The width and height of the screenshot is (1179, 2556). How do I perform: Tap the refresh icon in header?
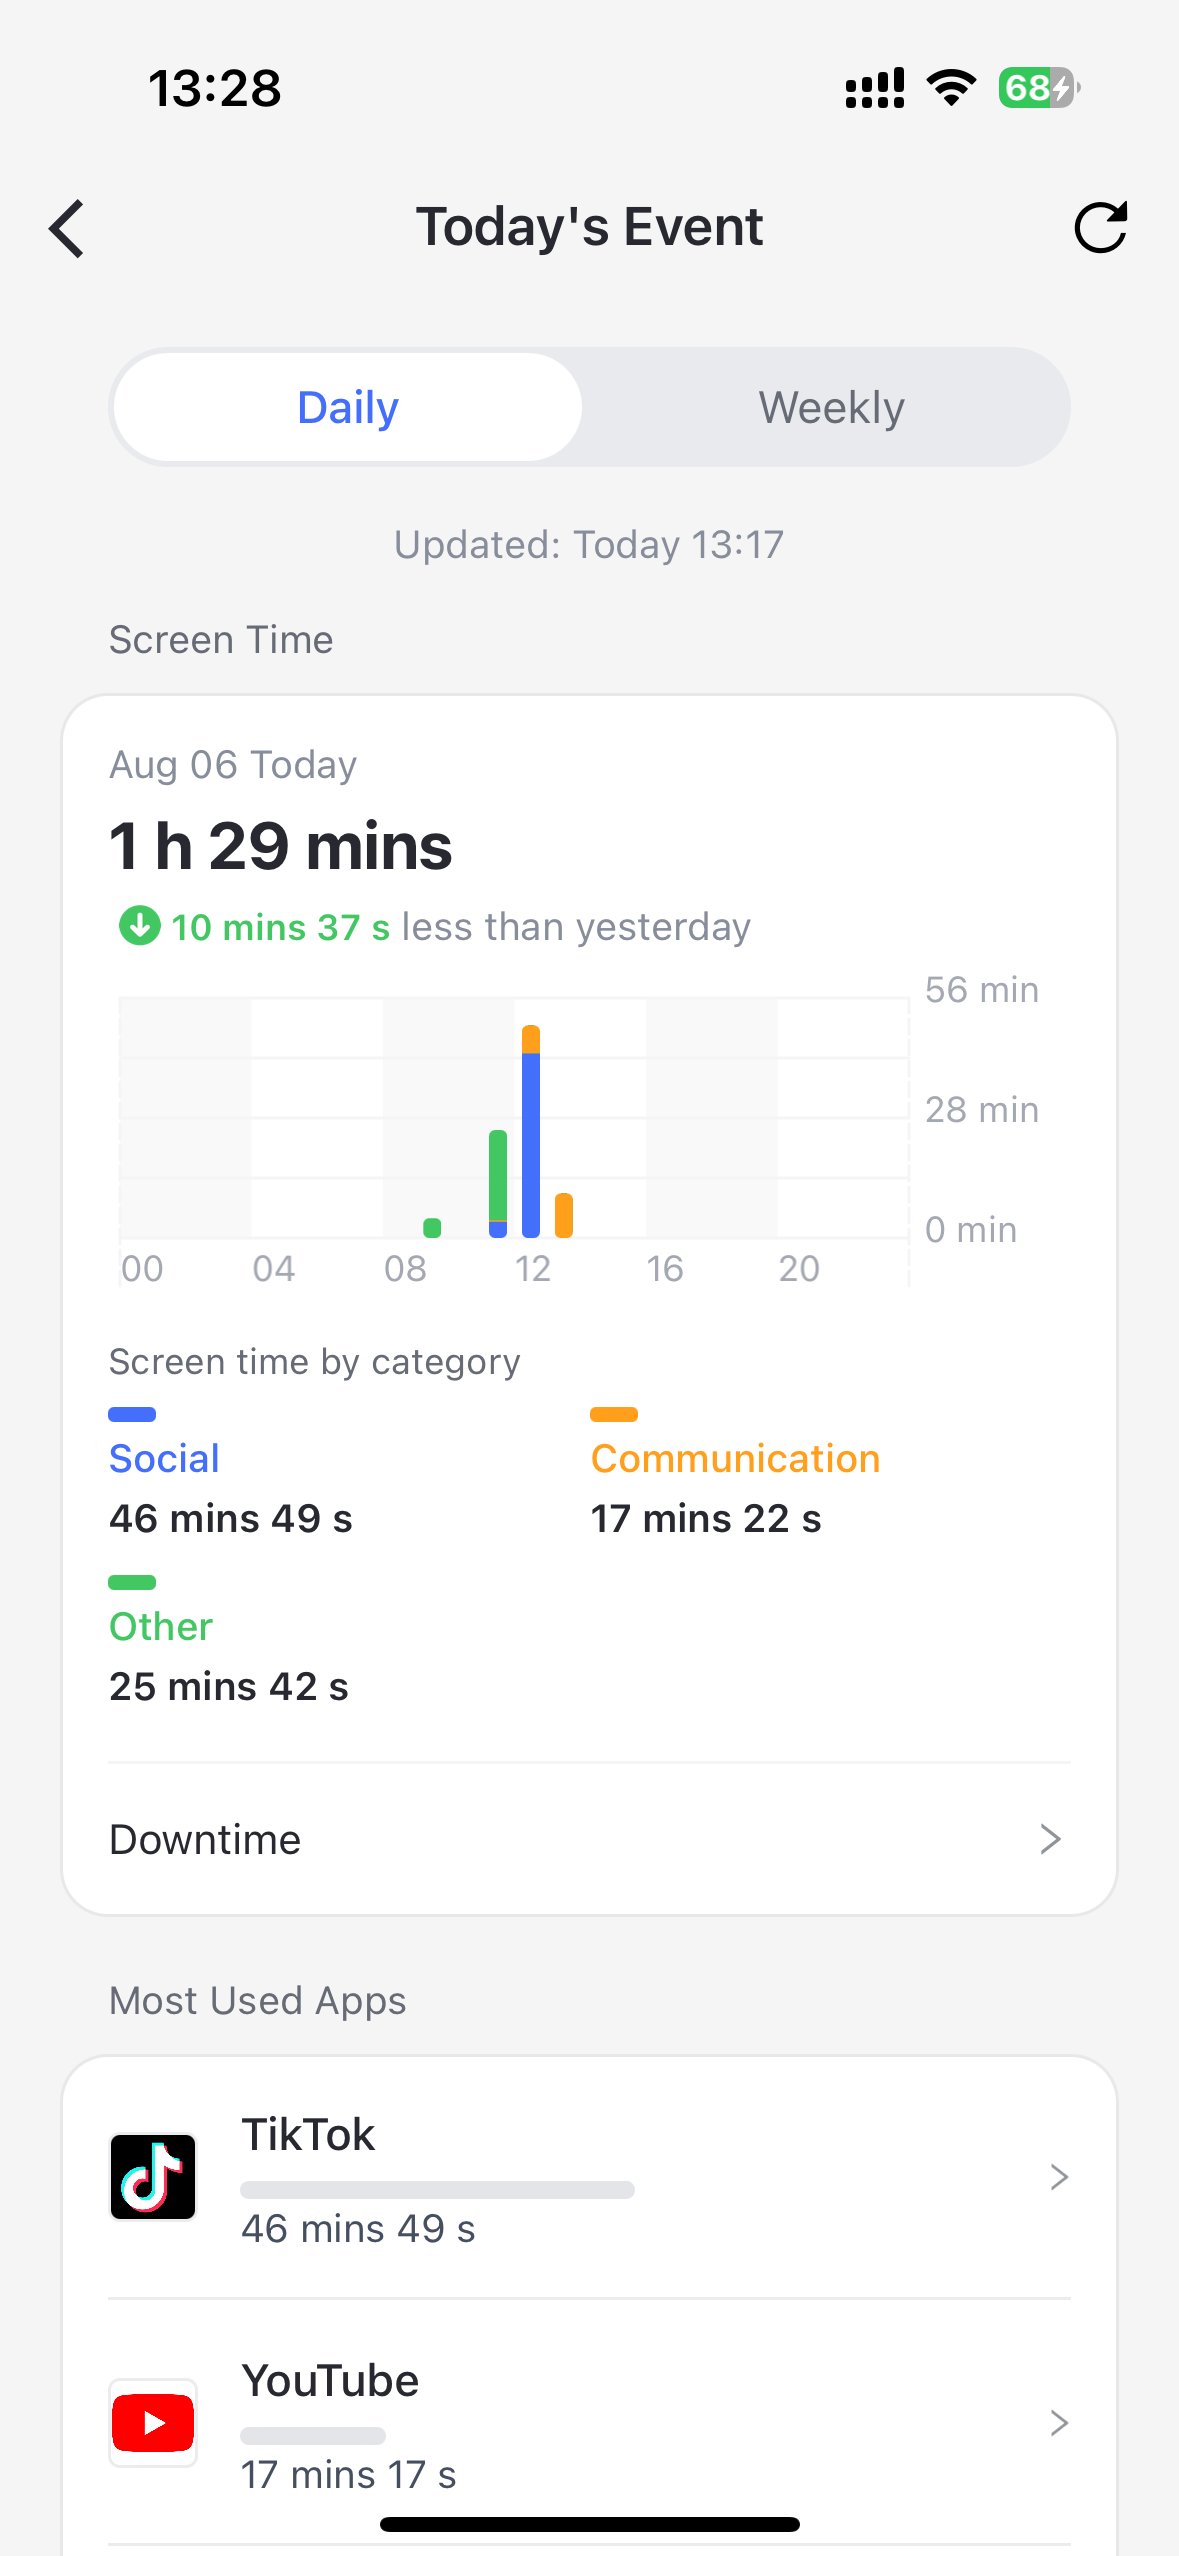[1100, 228]
